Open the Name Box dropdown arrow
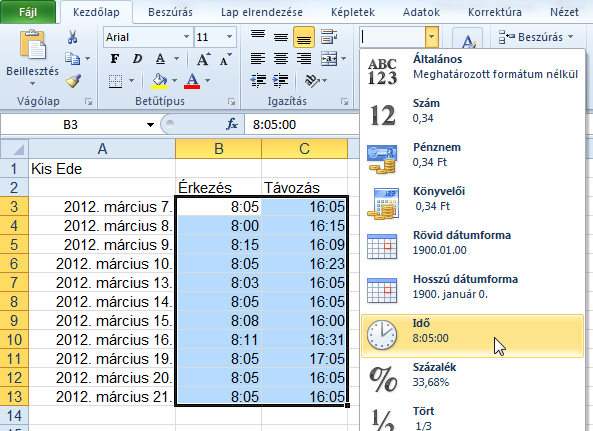The width and height of the screenshot is (593, 431). coord(151,124)
